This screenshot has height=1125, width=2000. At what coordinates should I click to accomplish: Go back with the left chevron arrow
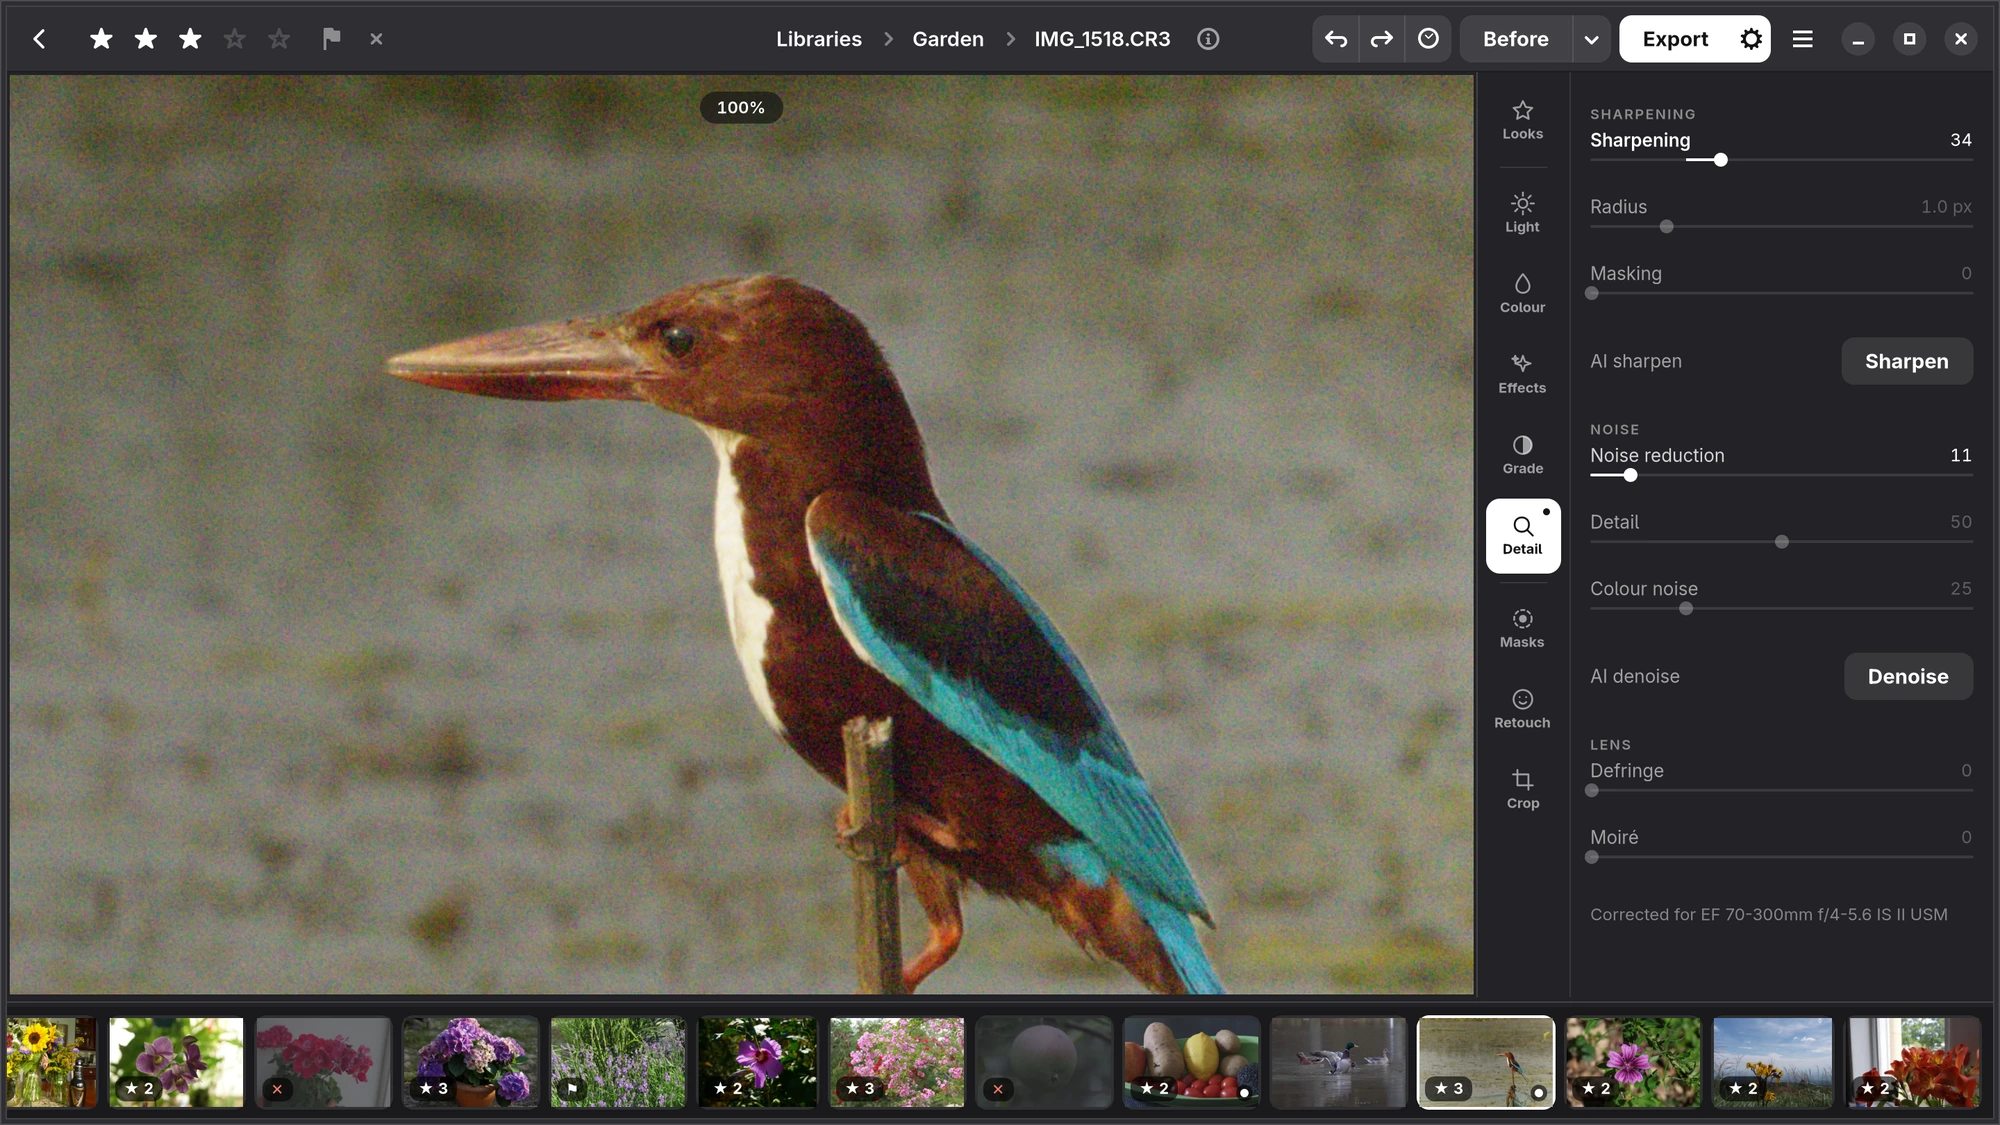click(x=39, y=39)
